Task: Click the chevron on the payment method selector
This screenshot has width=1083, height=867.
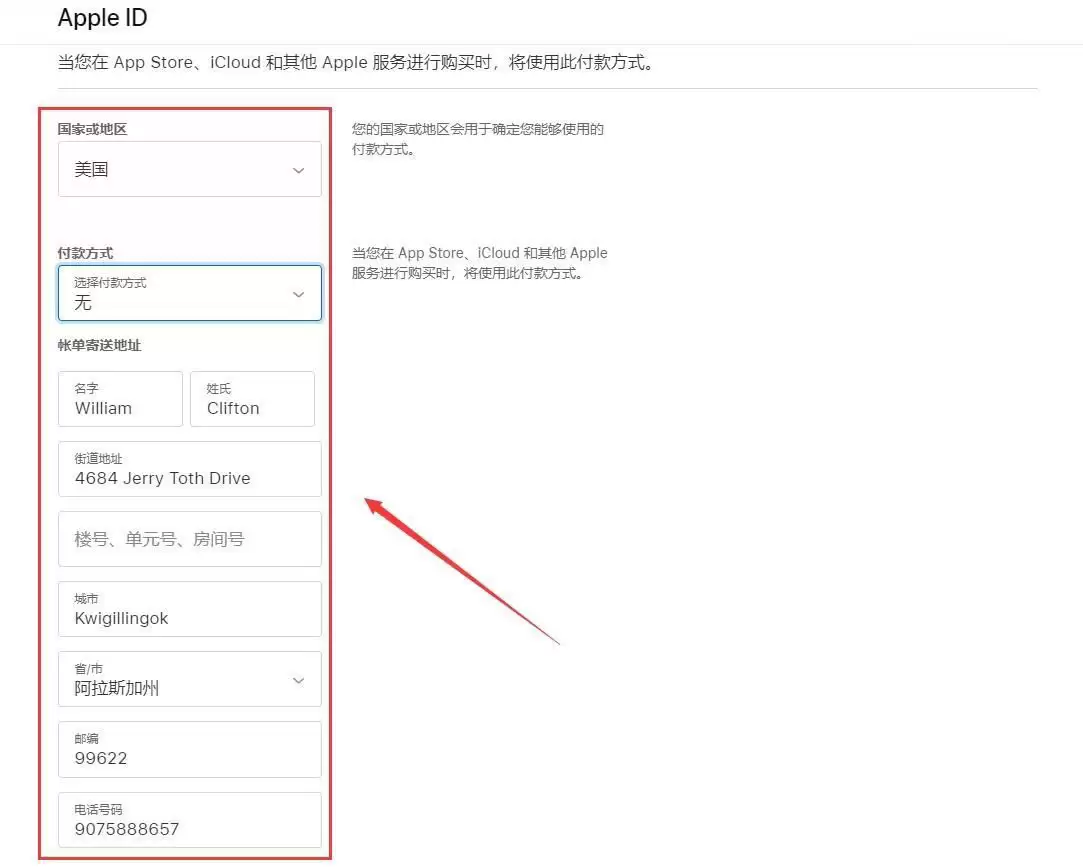Action: pos(298,293)
